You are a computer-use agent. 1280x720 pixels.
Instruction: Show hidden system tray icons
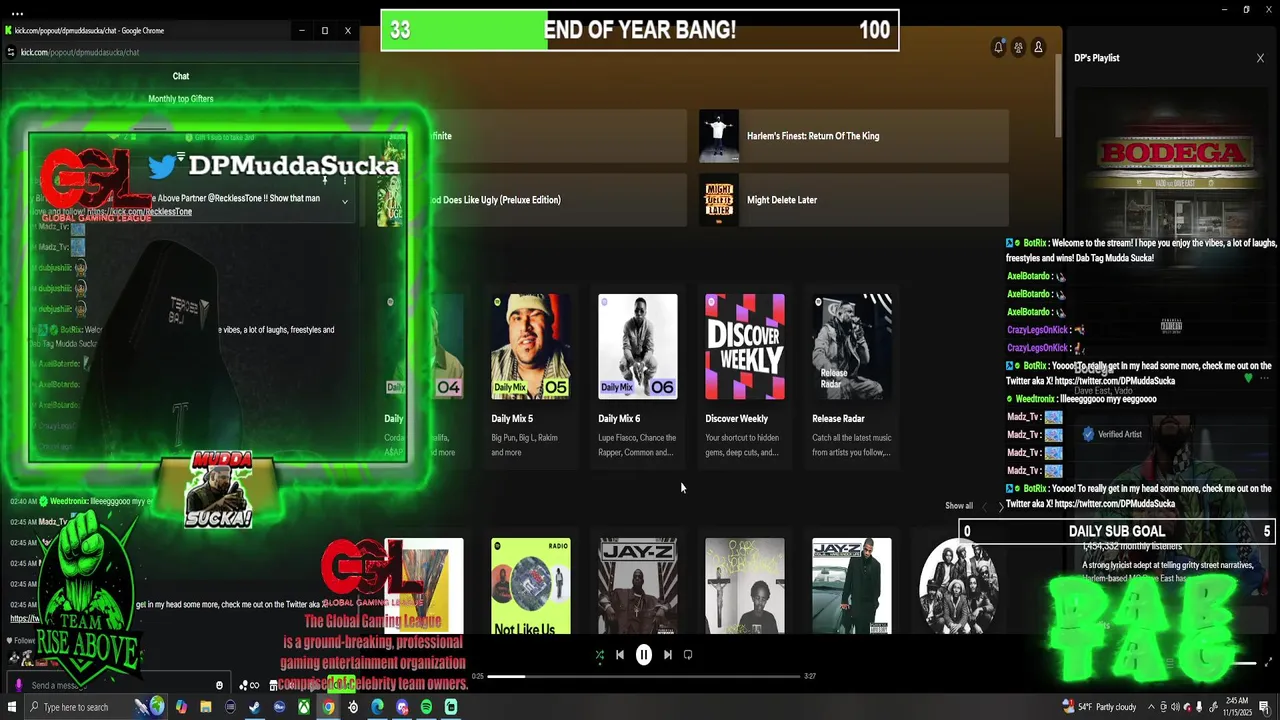click(x=1151, y=707)
